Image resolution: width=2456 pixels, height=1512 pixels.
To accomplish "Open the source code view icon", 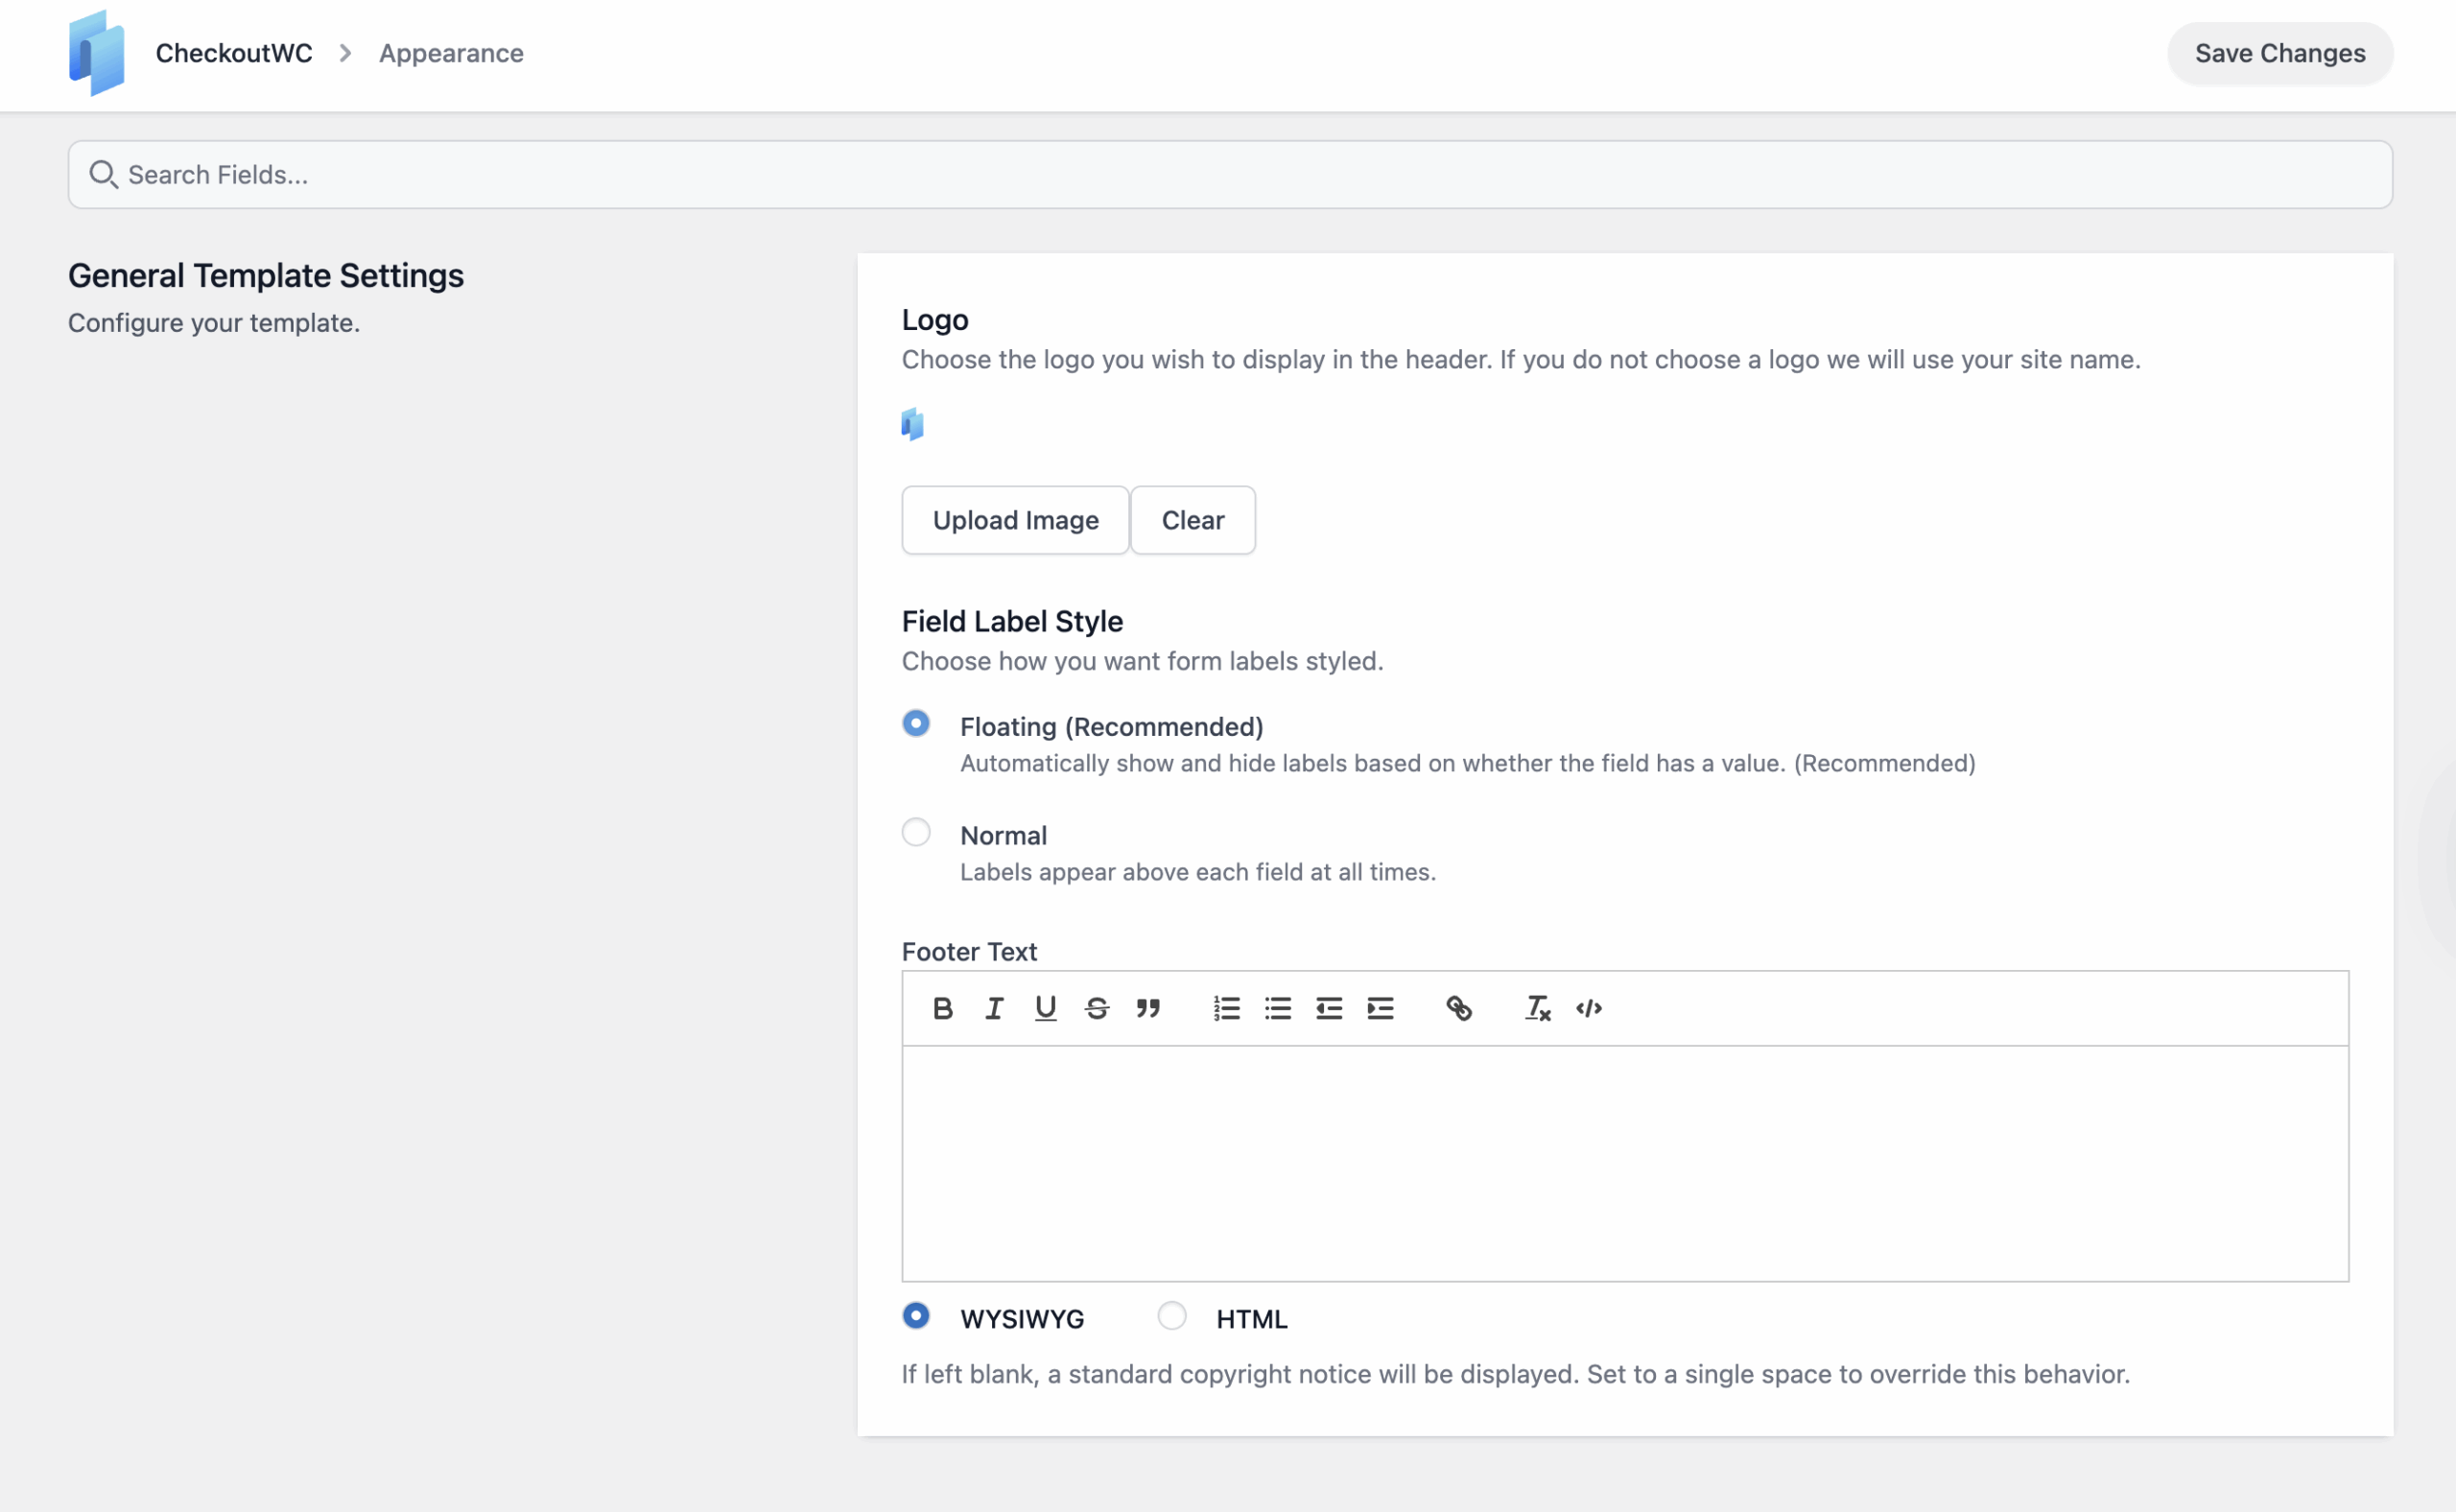I will (1588, 1008).
